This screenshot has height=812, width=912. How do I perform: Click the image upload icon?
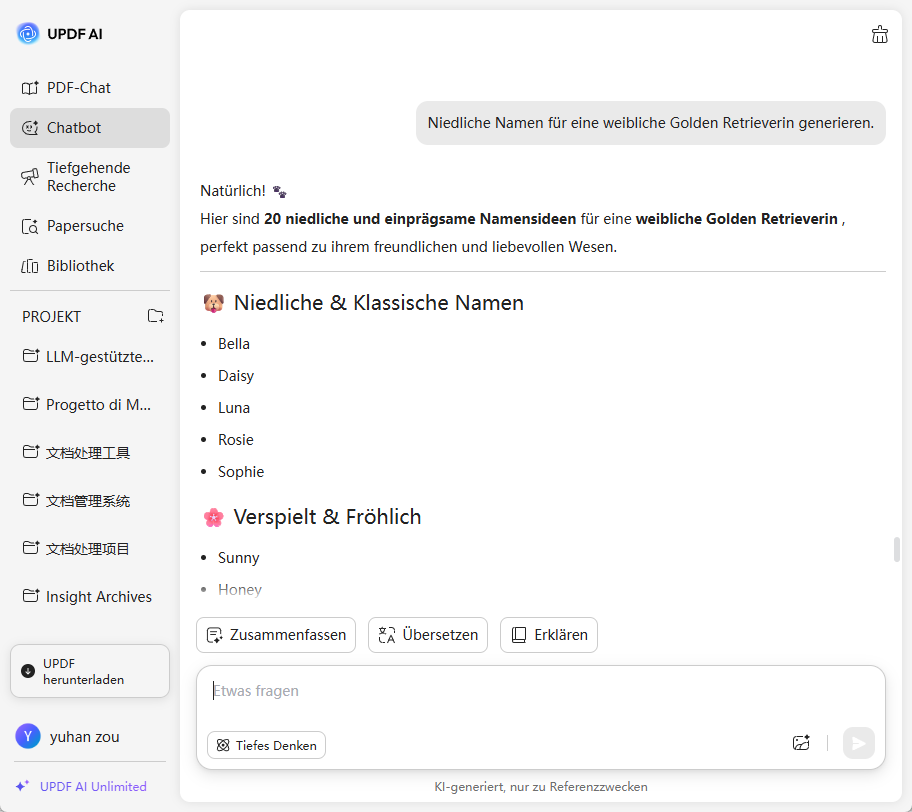coord(801,743)
